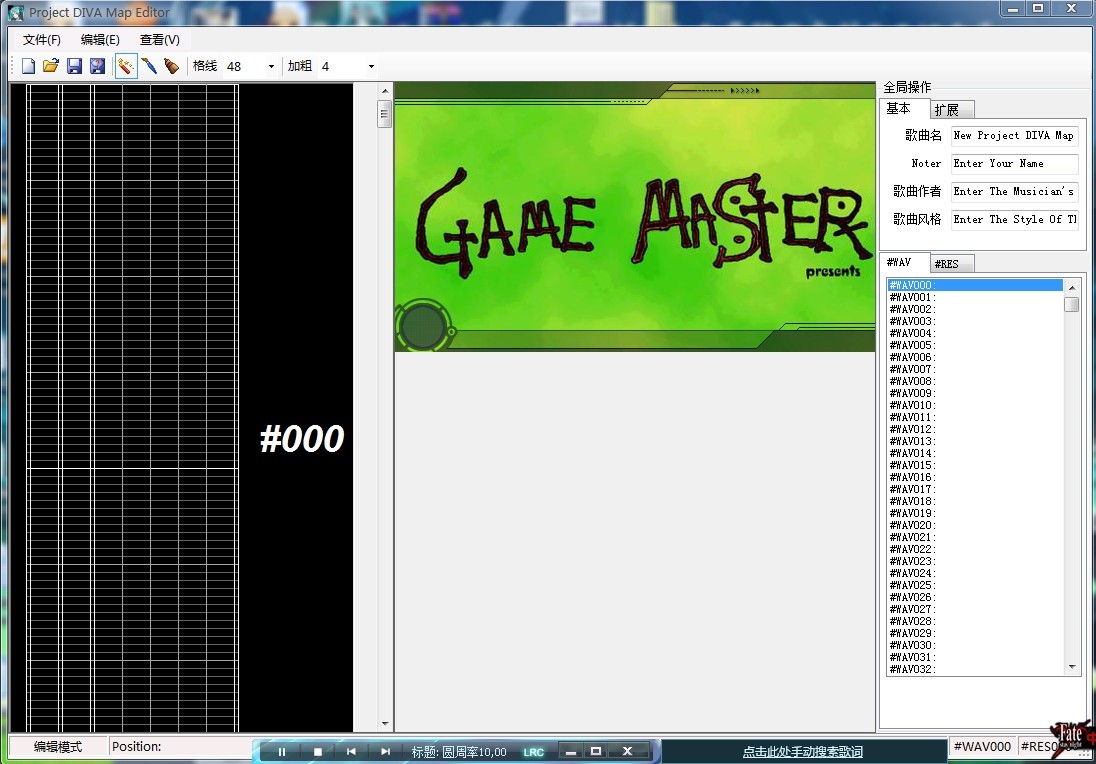Screen dimensions: 1096x764
Task: Select the brown paint bucket tool
Action: click(x=171, y=66)
